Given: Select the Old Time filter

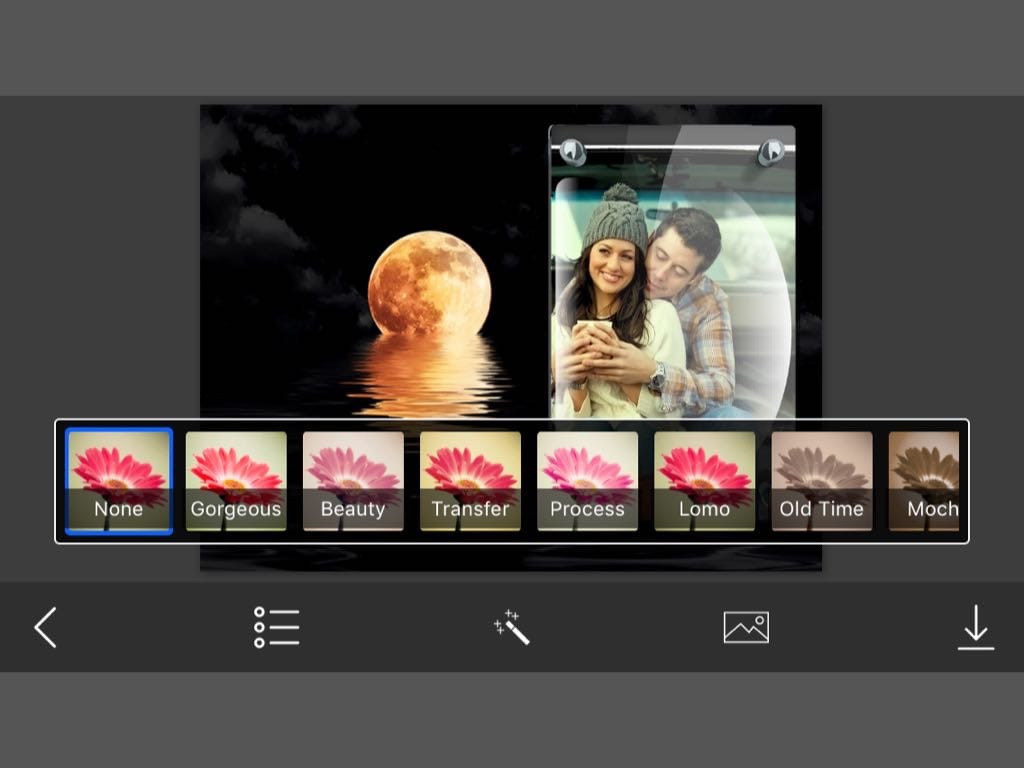Looking at the screenshot, I should pos(821,481).
